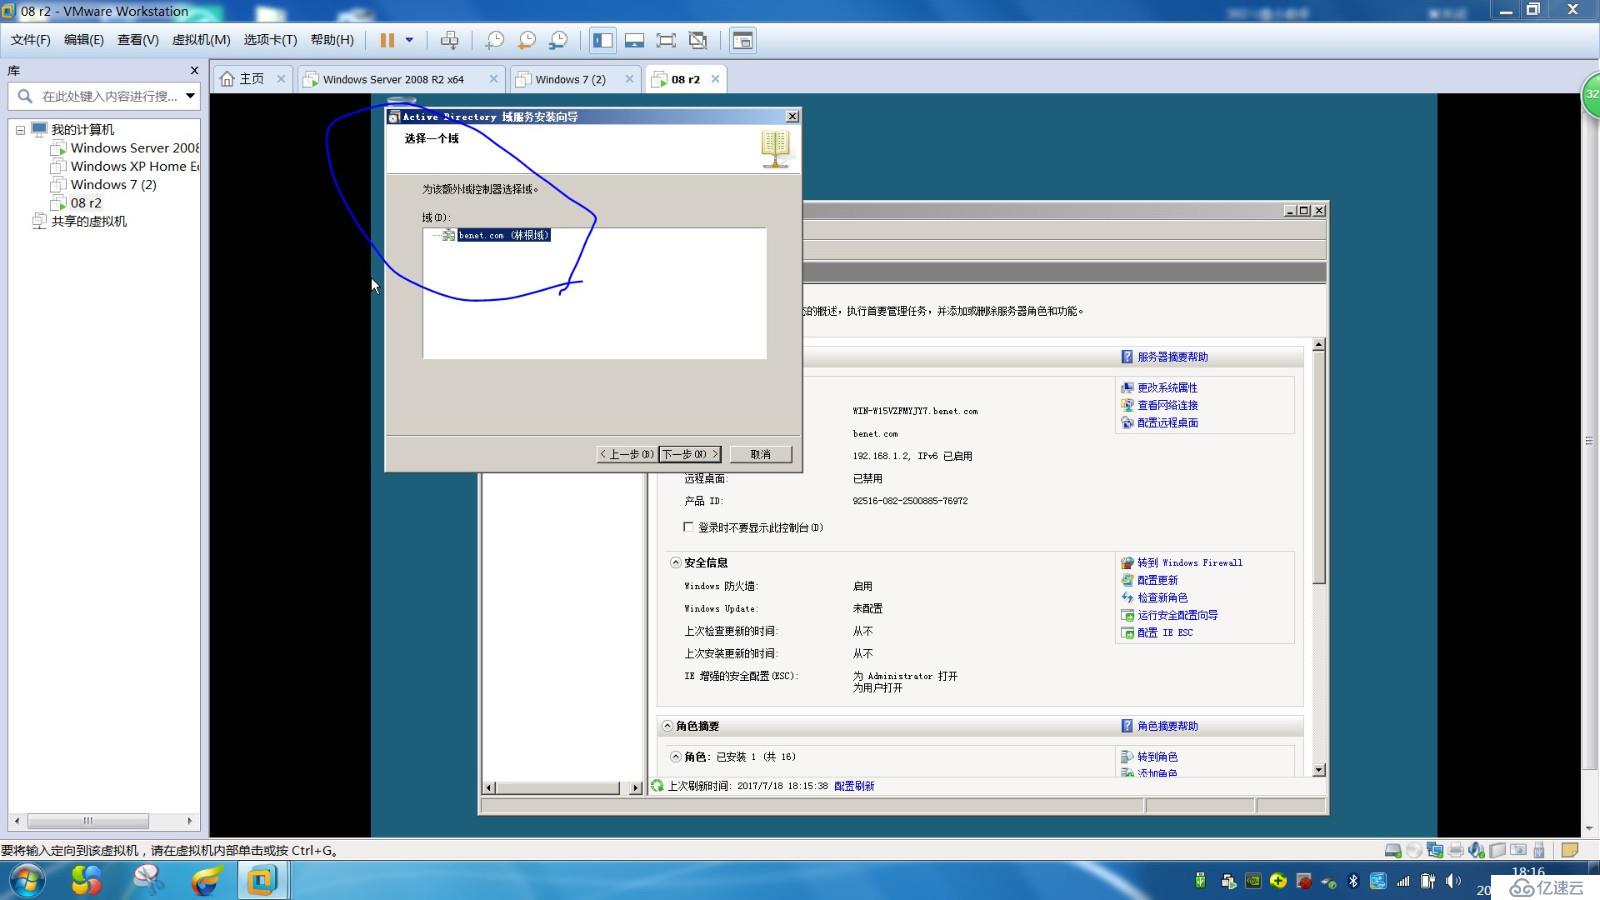Viewport: 1600px width, 900px height.
Task: Click the printer device status icon
Action: [x=1456, y=851]
